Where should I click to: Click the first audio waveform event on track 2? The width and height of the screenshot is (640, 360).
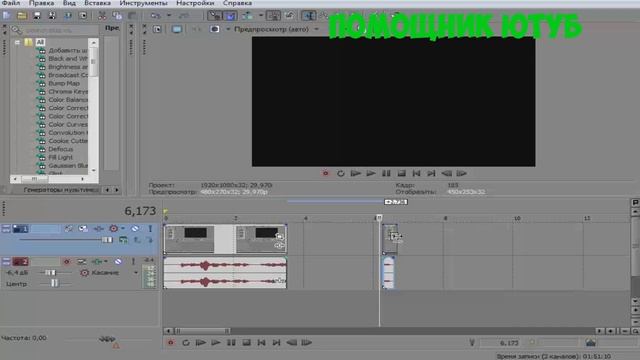(225, 273)
